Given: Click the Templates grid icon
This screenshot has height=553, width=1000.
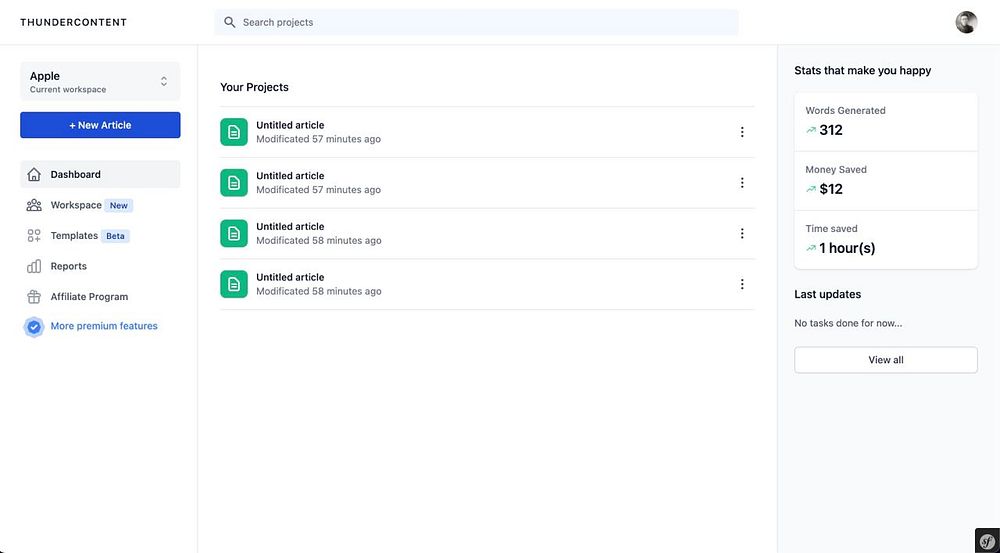Looking at the screenshot, I should point(34,235).
